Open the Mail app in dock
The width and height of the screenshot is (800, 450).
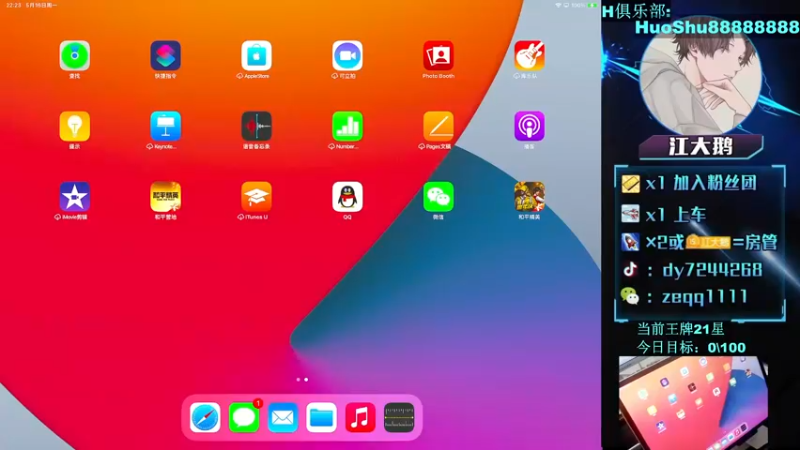point(283,417)
